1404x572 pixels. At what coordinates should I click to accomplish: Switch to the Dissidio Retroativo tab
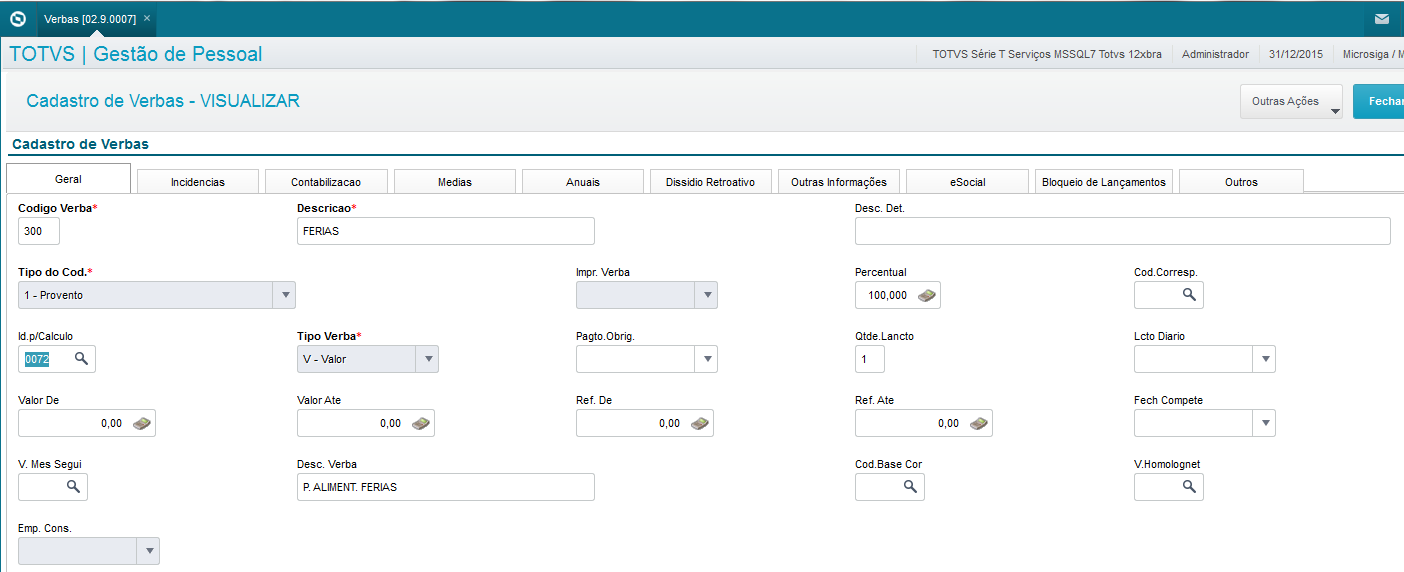[711, 182]
